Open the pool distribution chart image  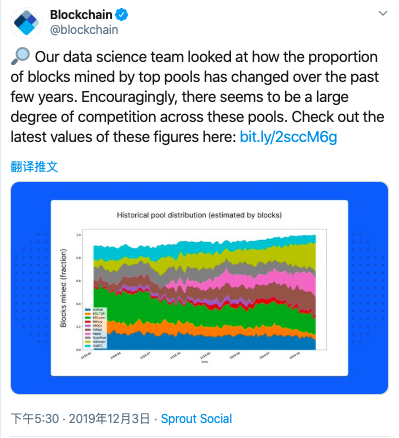click(199, 288)
